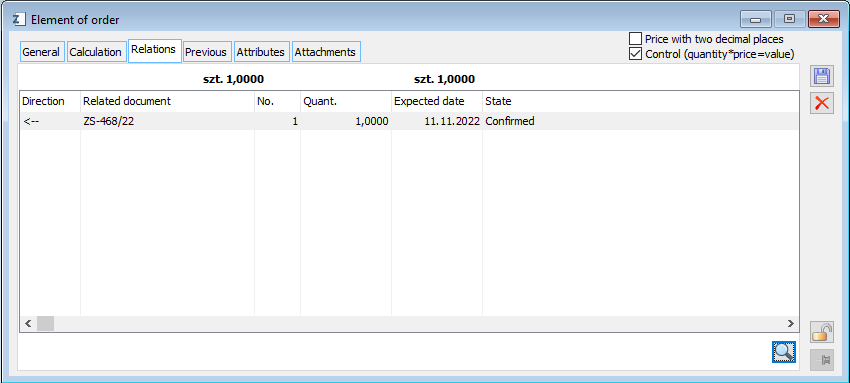Viewport: 850px width, 383px height.
Task: Open the Calculation tab
Action: (95, 52)
